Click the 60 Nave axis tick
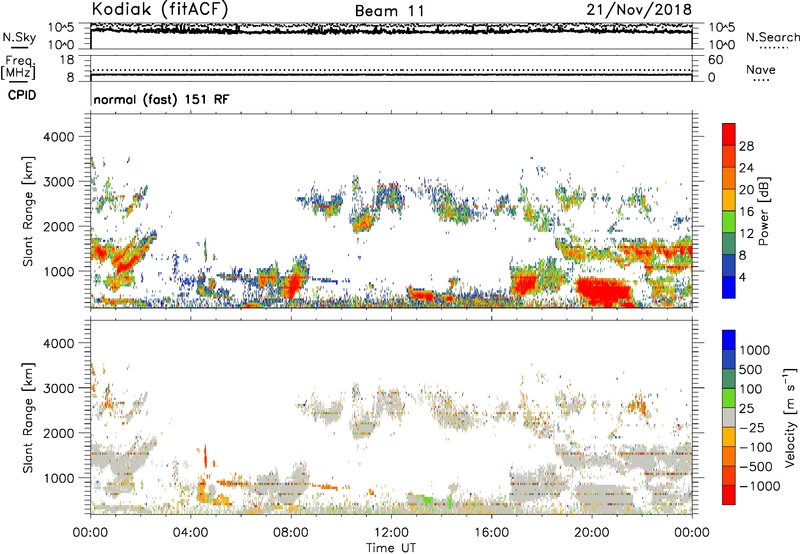Image resolution: width=800 pixels, height=554 pixels. click(x=715, y=60)
